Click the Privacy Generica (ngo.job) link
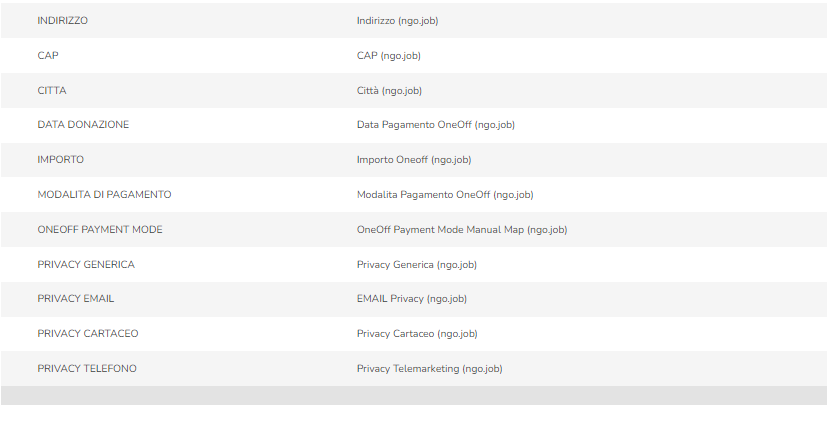832x423 pixels. pyautogui.click(x=416, y=265)
